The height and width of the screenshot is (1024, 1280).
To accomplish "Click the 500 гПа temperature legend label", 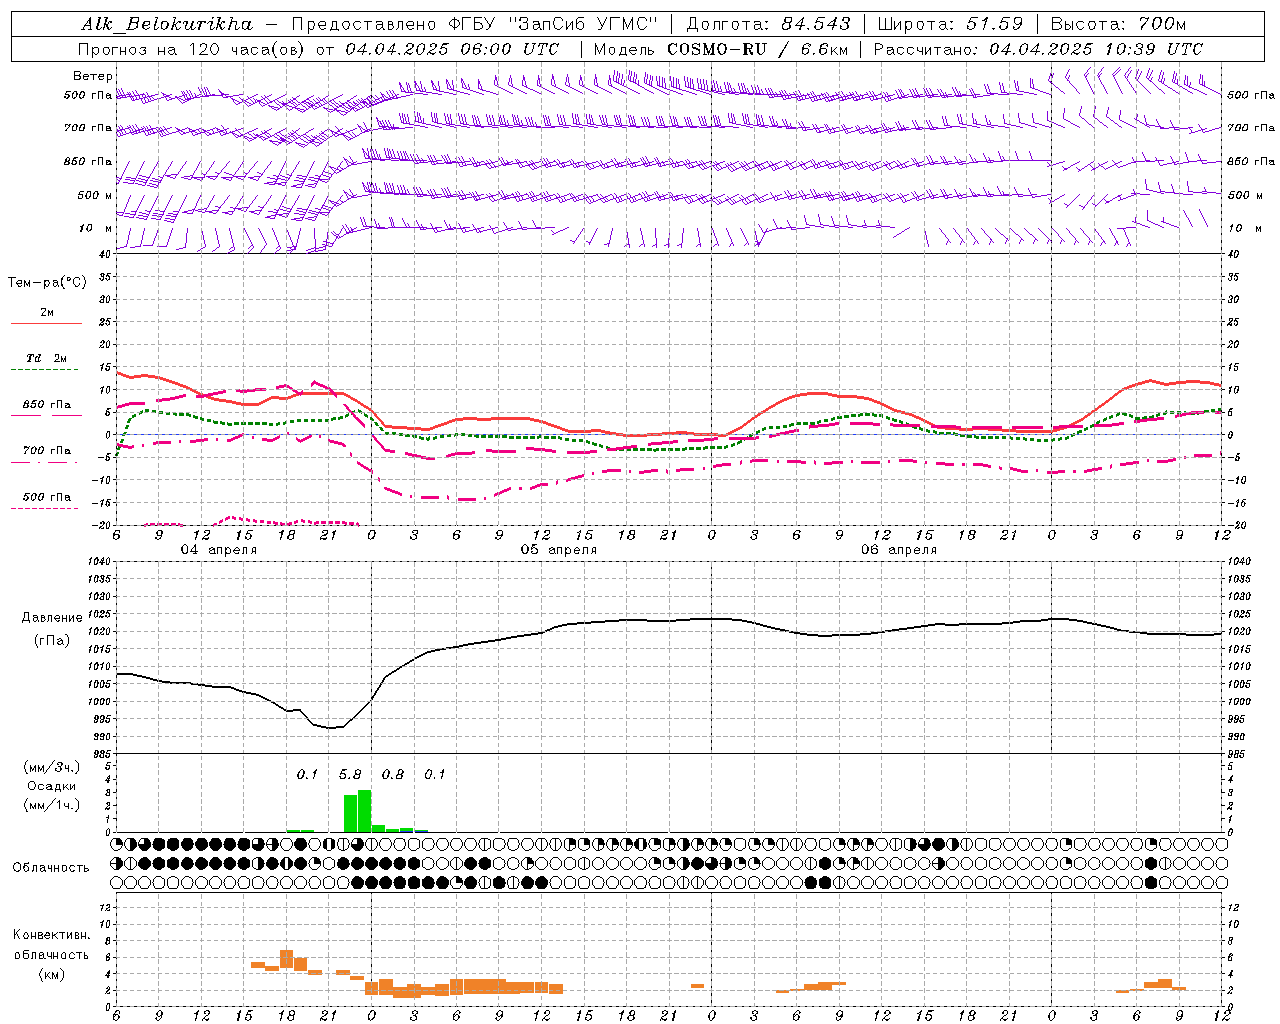I will pyautogui.click(x=47, y=497).
